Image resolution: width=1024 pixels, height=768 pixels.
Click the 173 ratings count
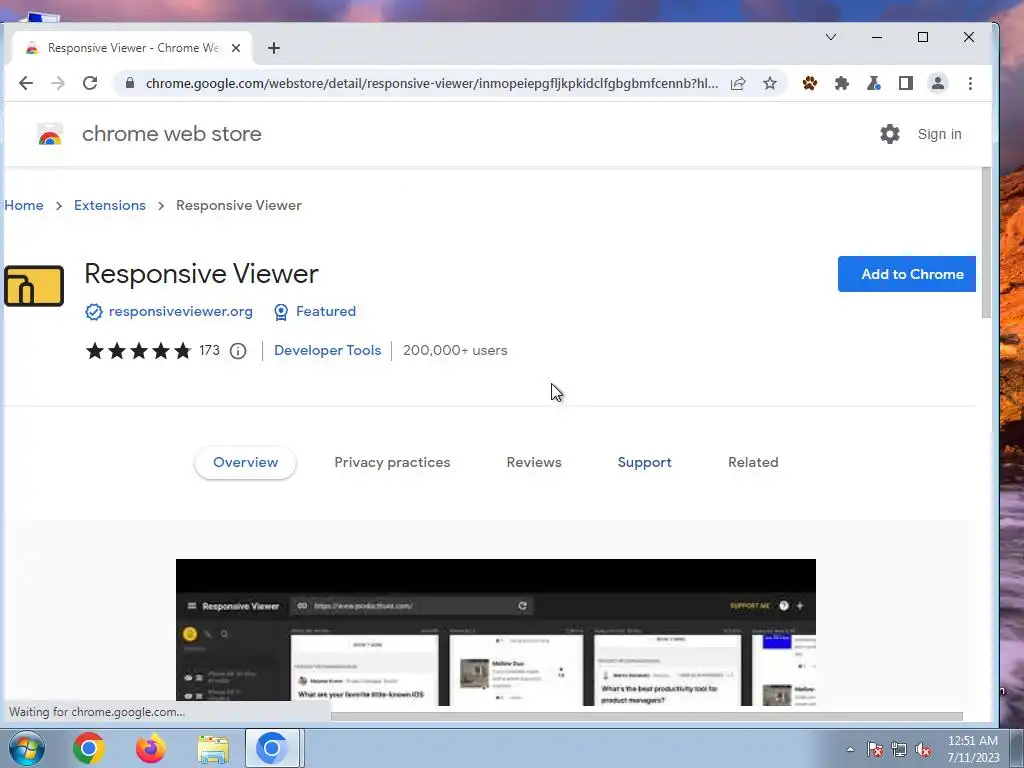coord(209,351)
